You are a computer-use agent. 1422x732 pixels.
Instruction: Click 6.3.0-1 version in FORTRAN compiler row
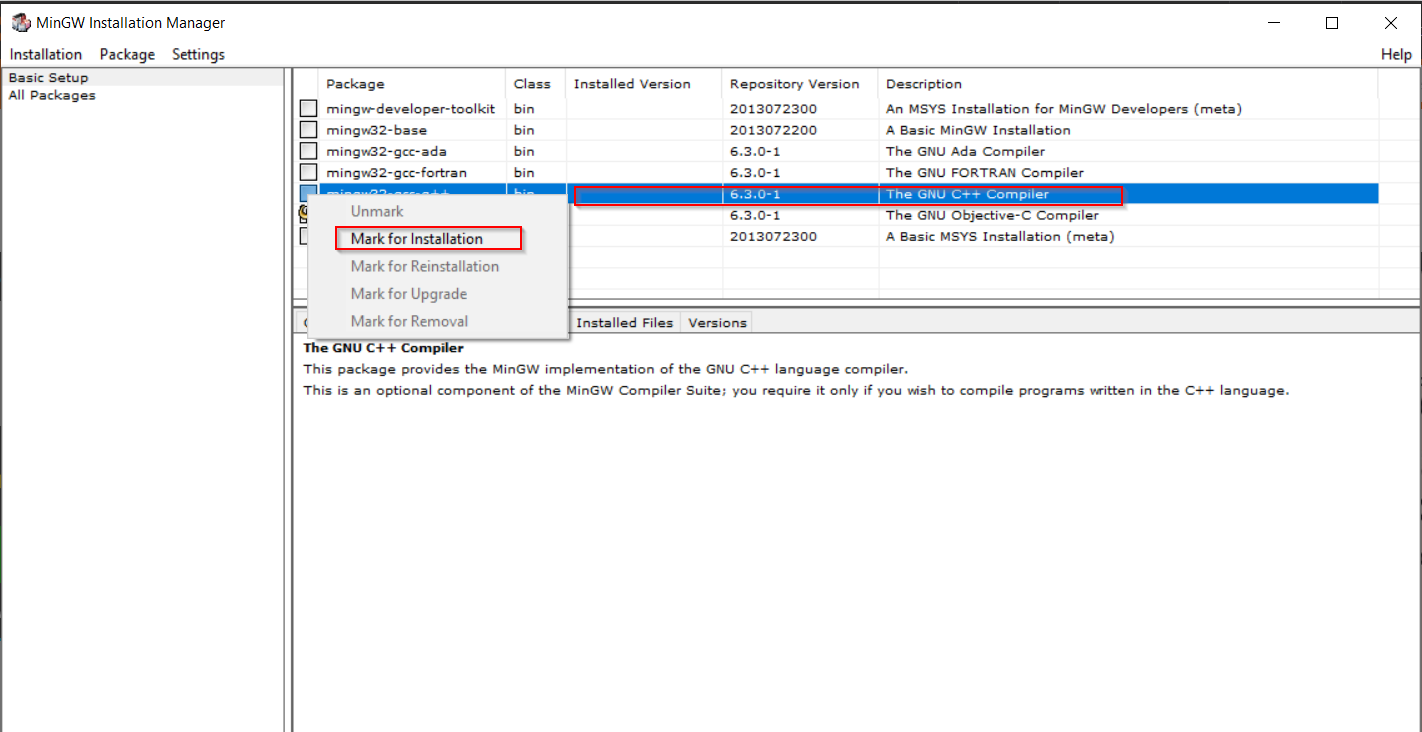tap(755, 173)
